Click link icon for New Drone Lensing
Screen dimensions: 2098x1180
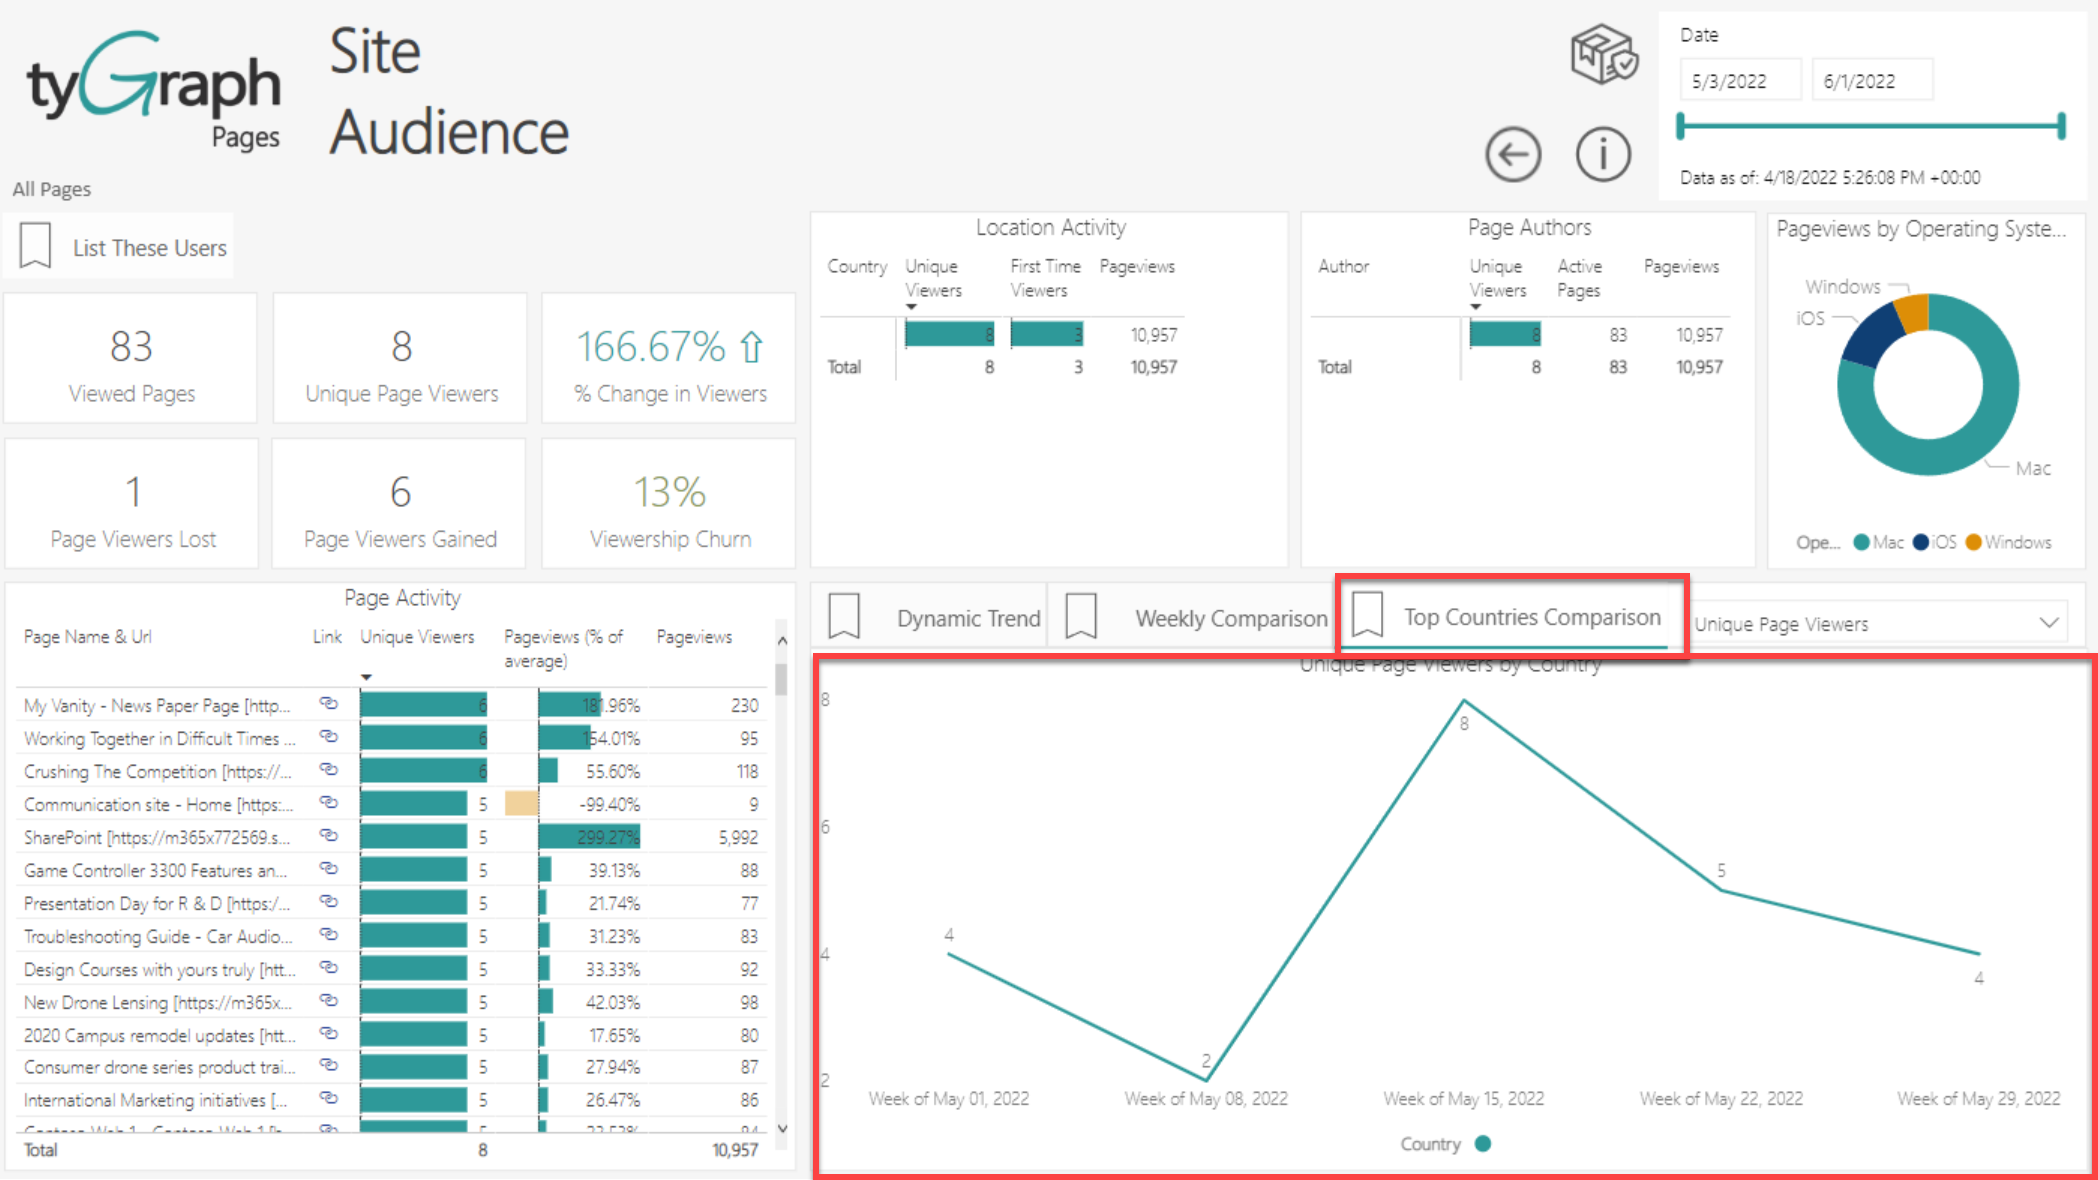(x=328, y=1001)
